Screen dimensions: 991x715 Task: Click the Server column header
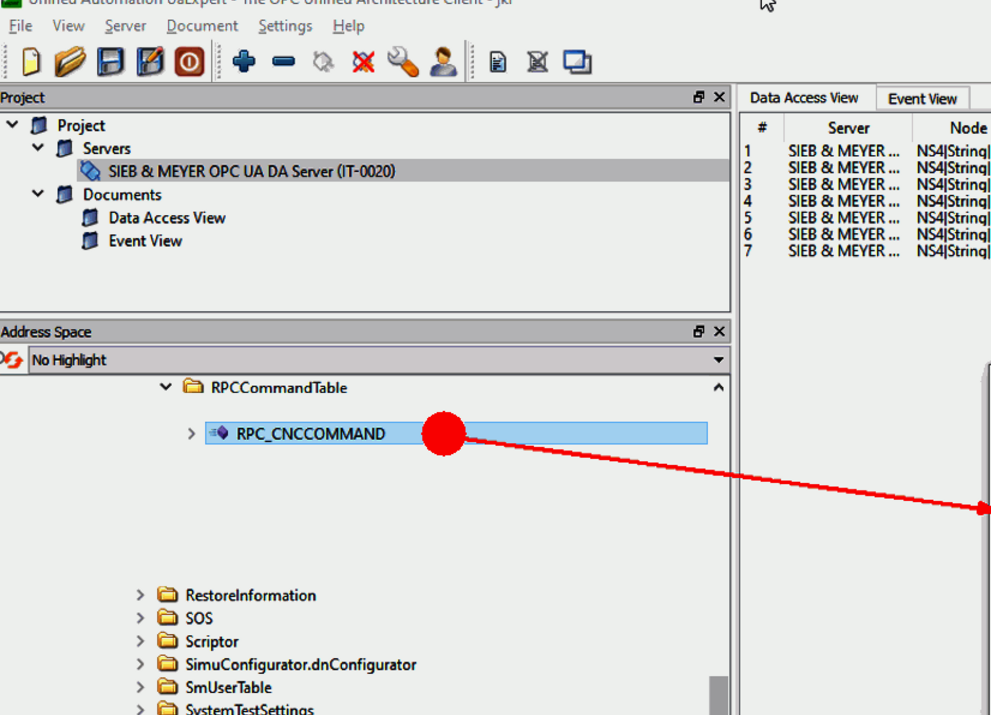pos(848,128)
